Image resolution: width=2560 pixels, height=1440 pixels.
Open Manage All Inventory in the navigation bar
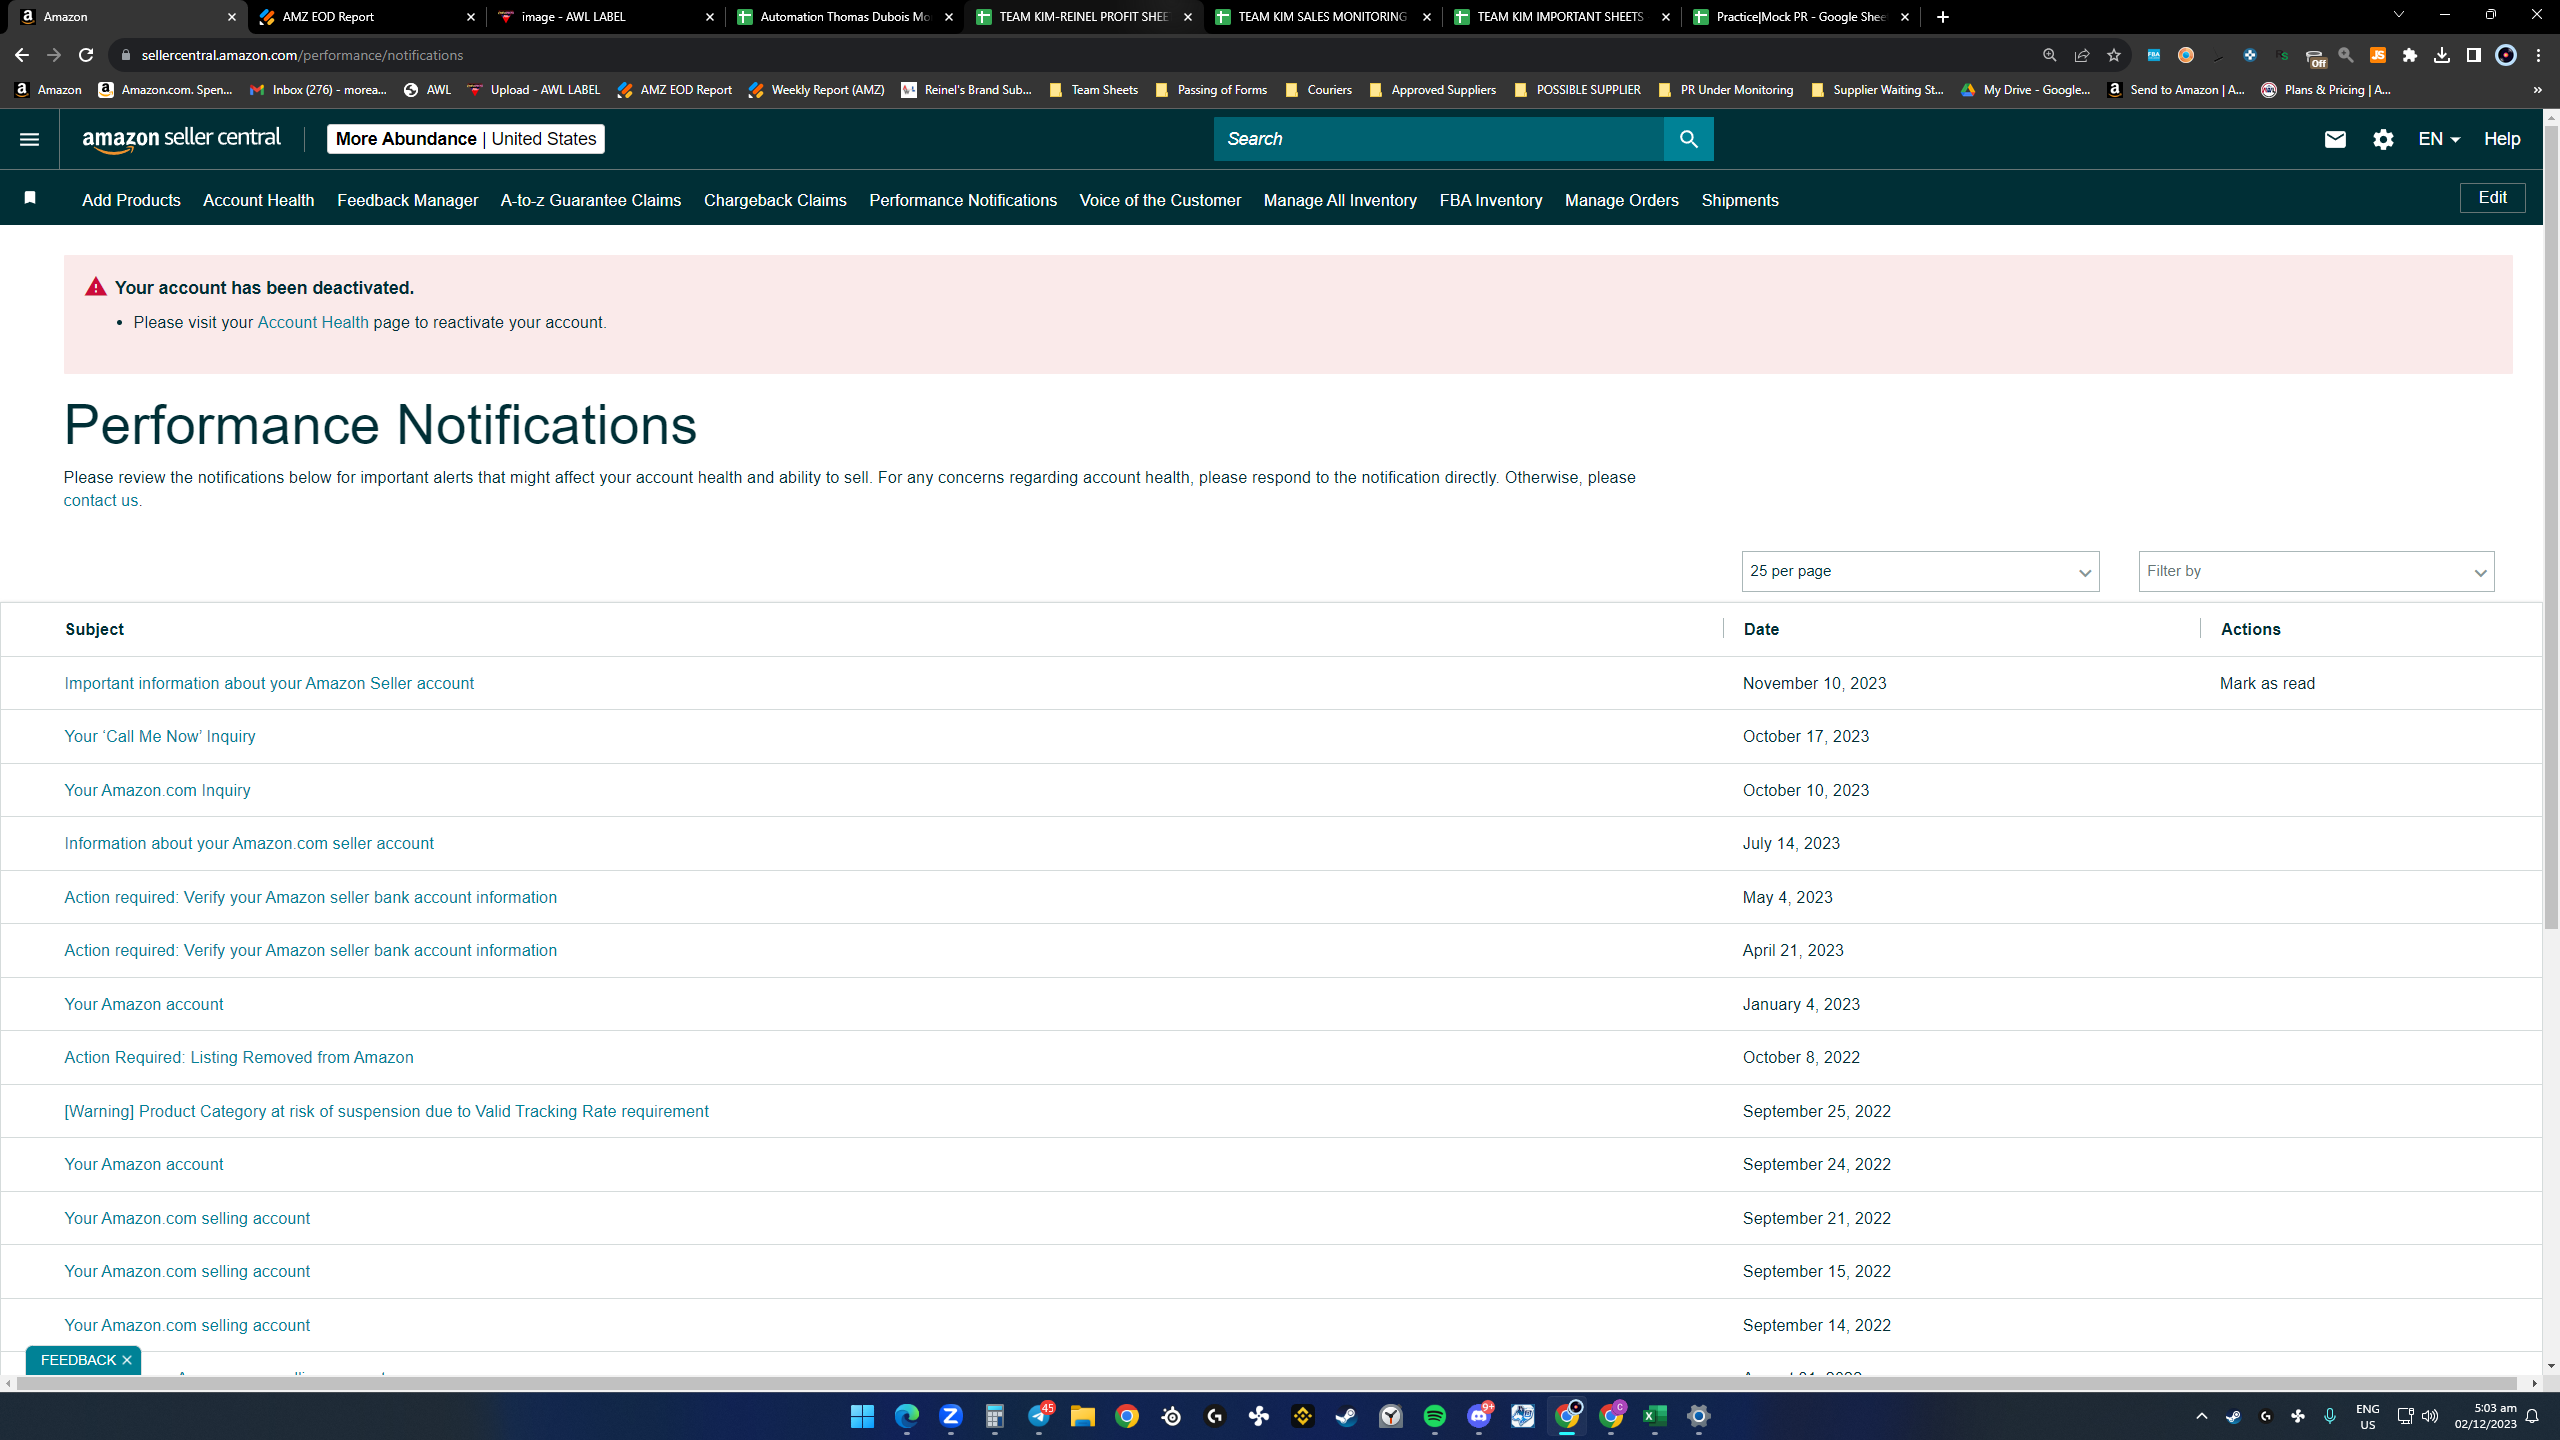[1340, 200]
